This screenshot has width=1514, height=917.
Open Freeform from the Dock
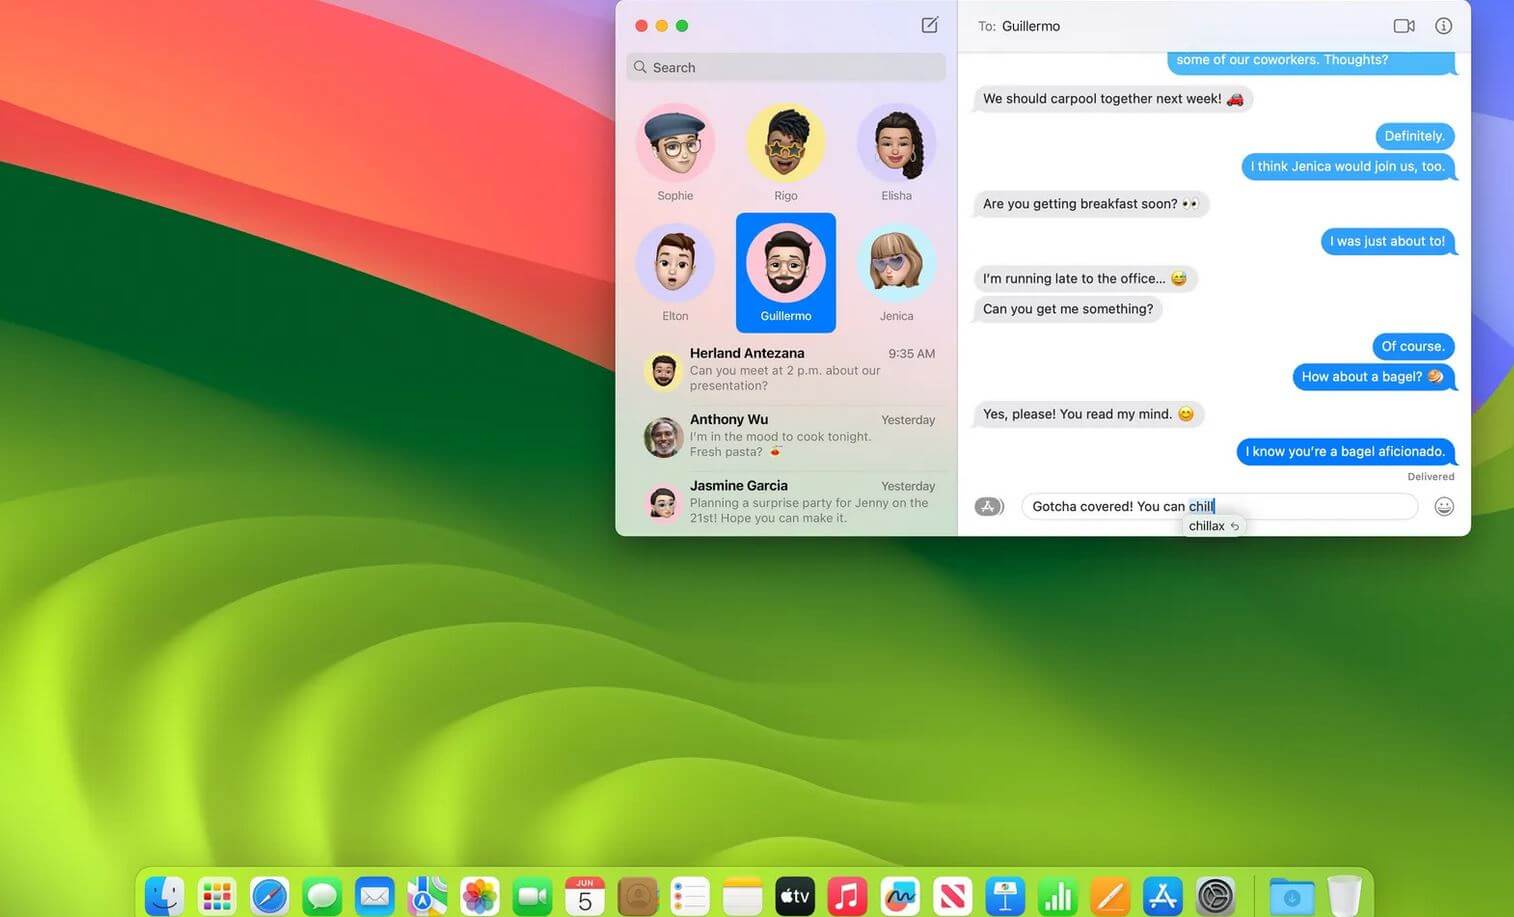(900, 896)
